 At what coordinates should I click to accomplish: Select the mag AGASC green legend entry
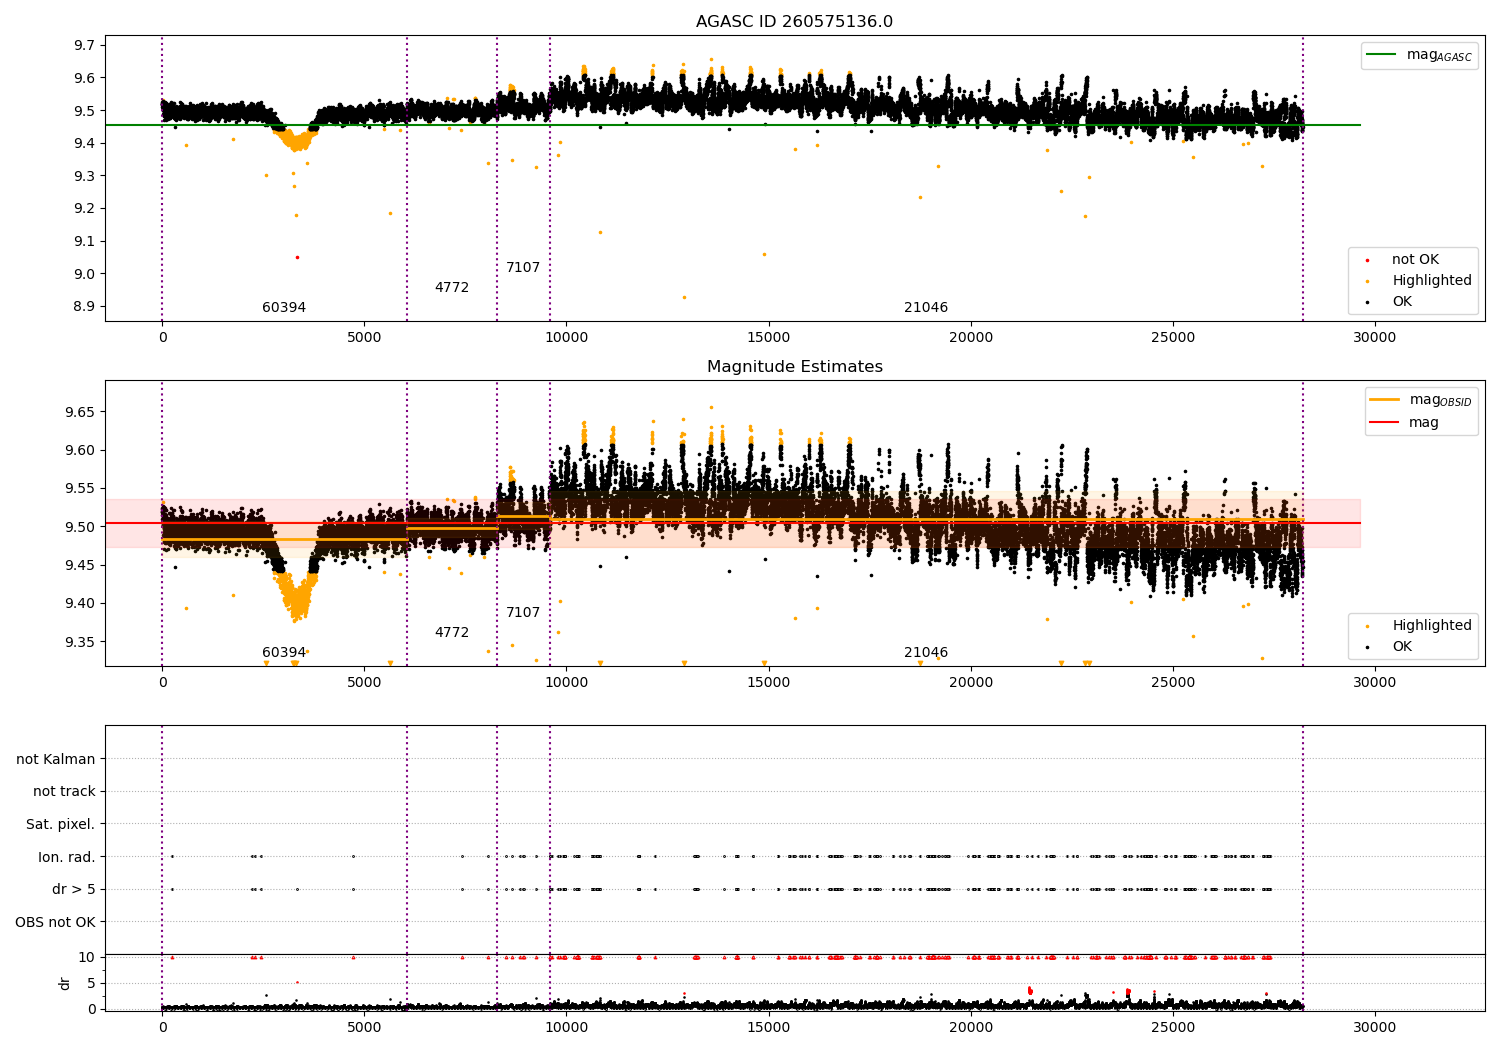(1419, 55)
